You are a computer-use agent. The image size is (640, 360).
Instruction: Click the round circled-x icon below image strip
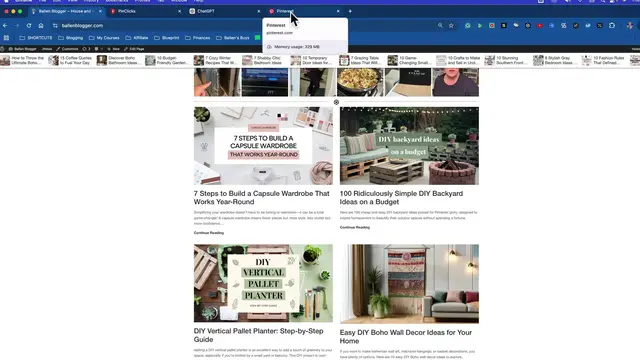click(336, 102)
